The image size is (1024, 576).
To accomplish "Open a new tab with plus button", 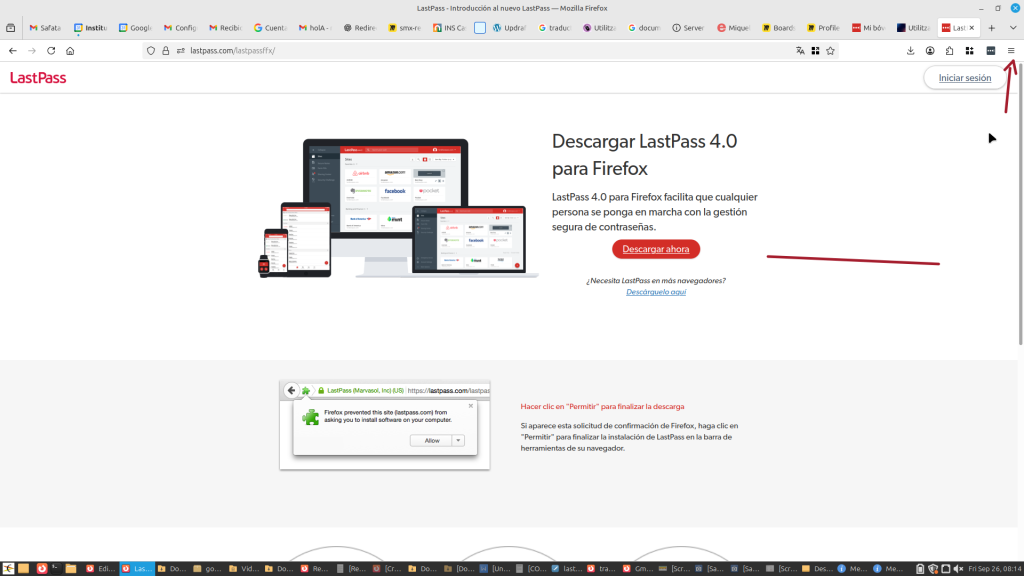I will click(x=992, y=28).
